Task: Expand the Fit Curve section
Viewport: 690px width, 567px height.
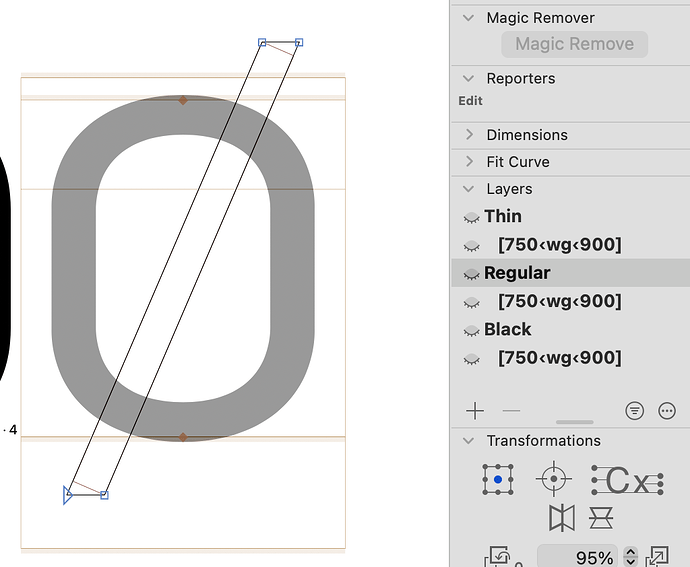Action: tap(469, 162)
